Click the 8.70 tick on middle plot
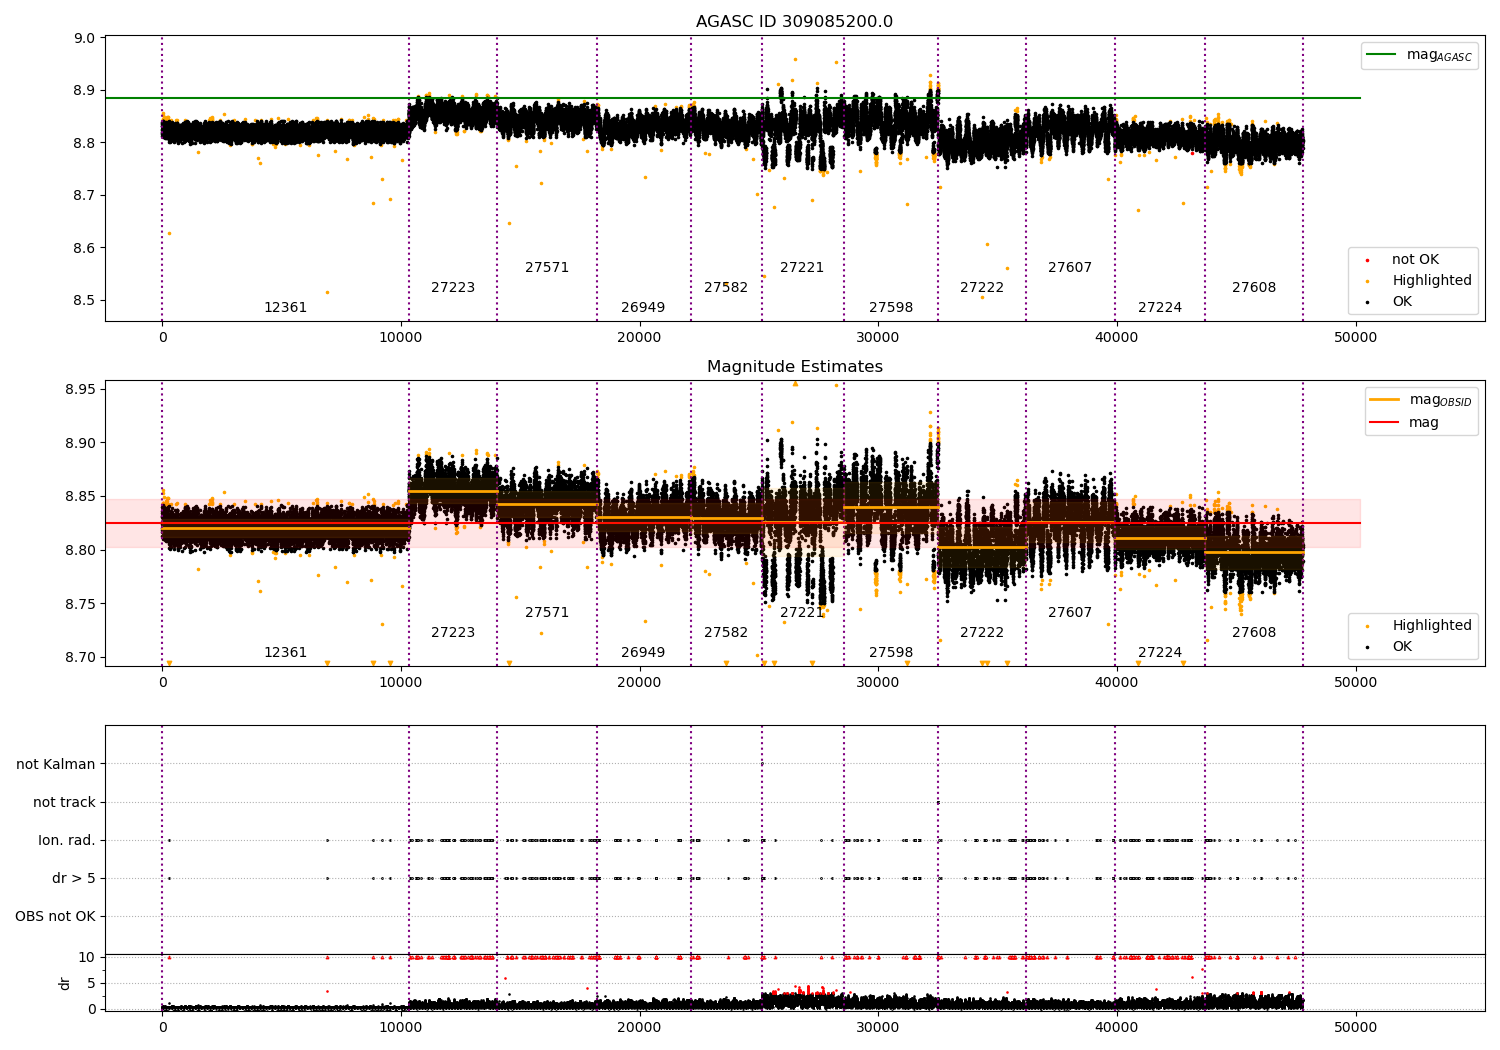Viewport: 1500px width, 1050px height. pyautogui.click(x=81, y=658)
